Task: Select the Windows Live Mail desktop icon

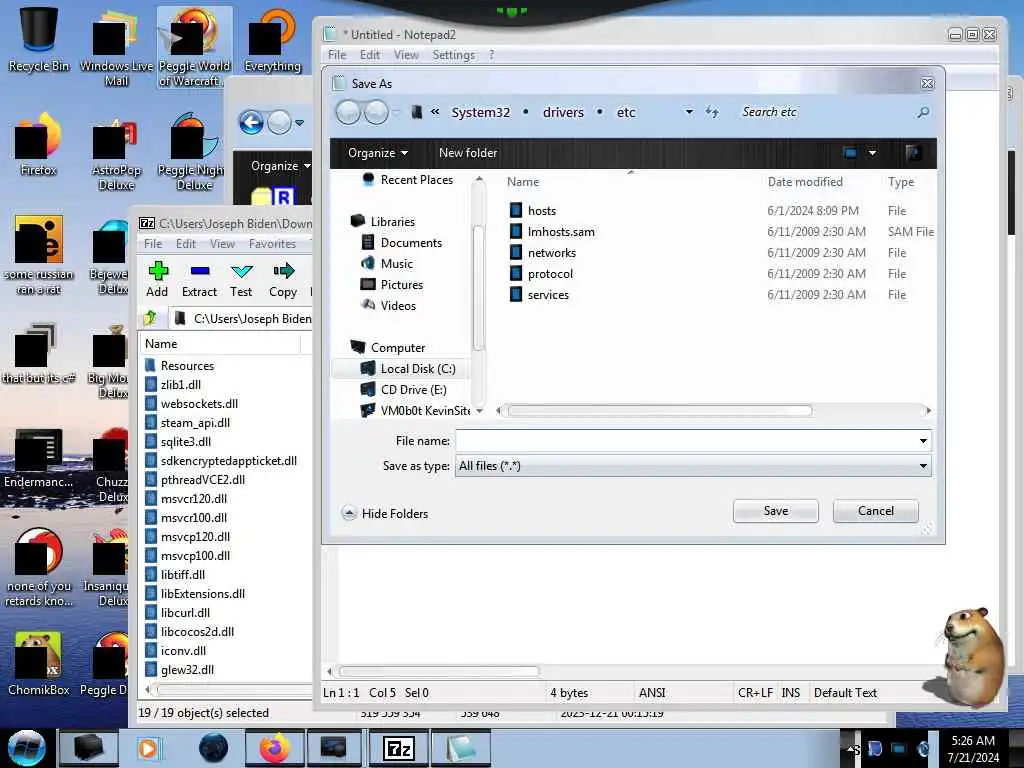Action: pyautogui.click(x=116, y=47)
